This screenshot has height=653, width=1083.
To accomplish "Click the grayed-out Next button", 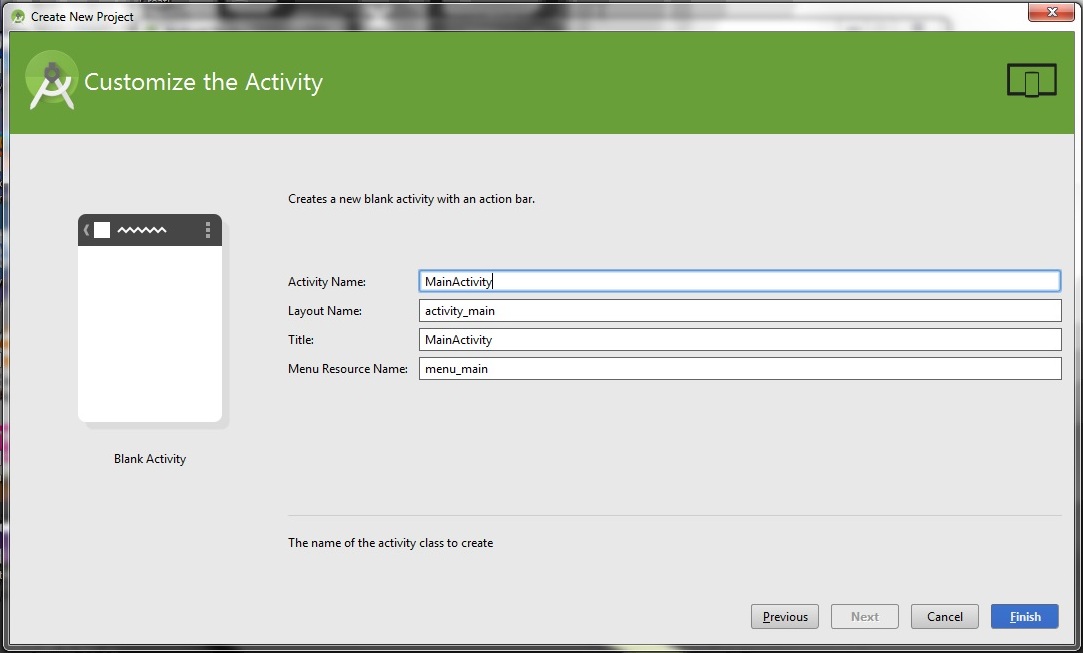I will 864,616.
